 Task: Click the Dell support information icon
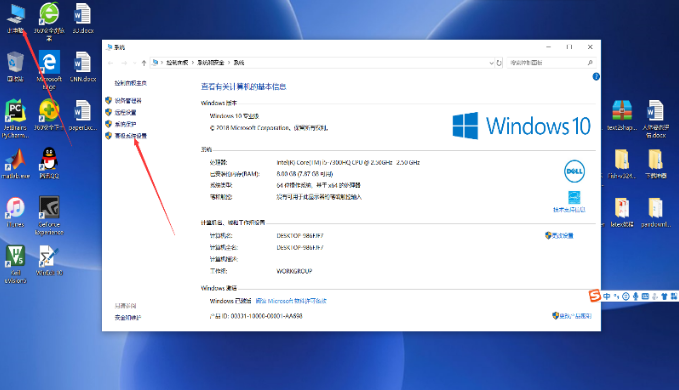[x=574, y=197]
